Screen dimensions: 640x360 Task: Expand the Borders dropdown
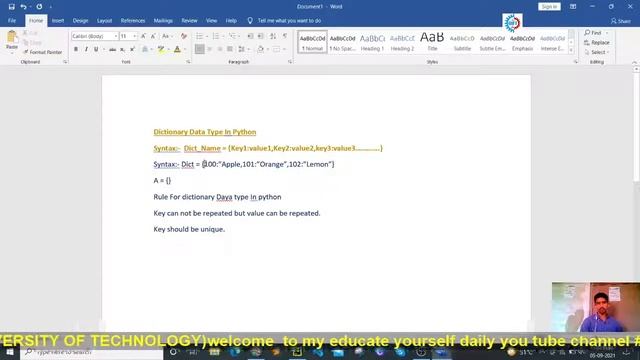[284, 49]
